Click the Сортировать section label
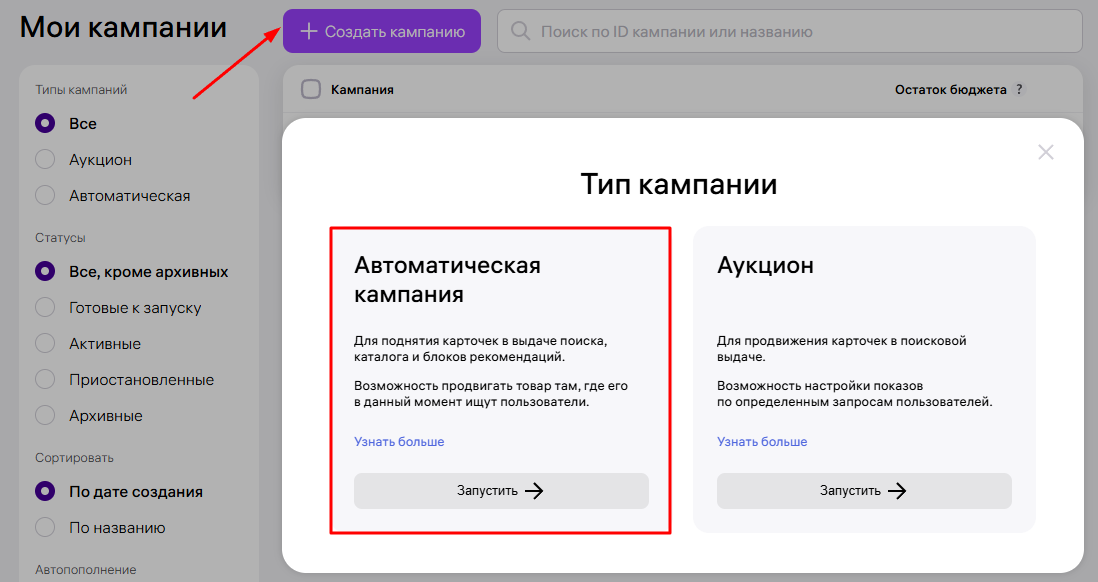Screen dimensions: 1098x582 pyautogui.click(x=74, y=458)
